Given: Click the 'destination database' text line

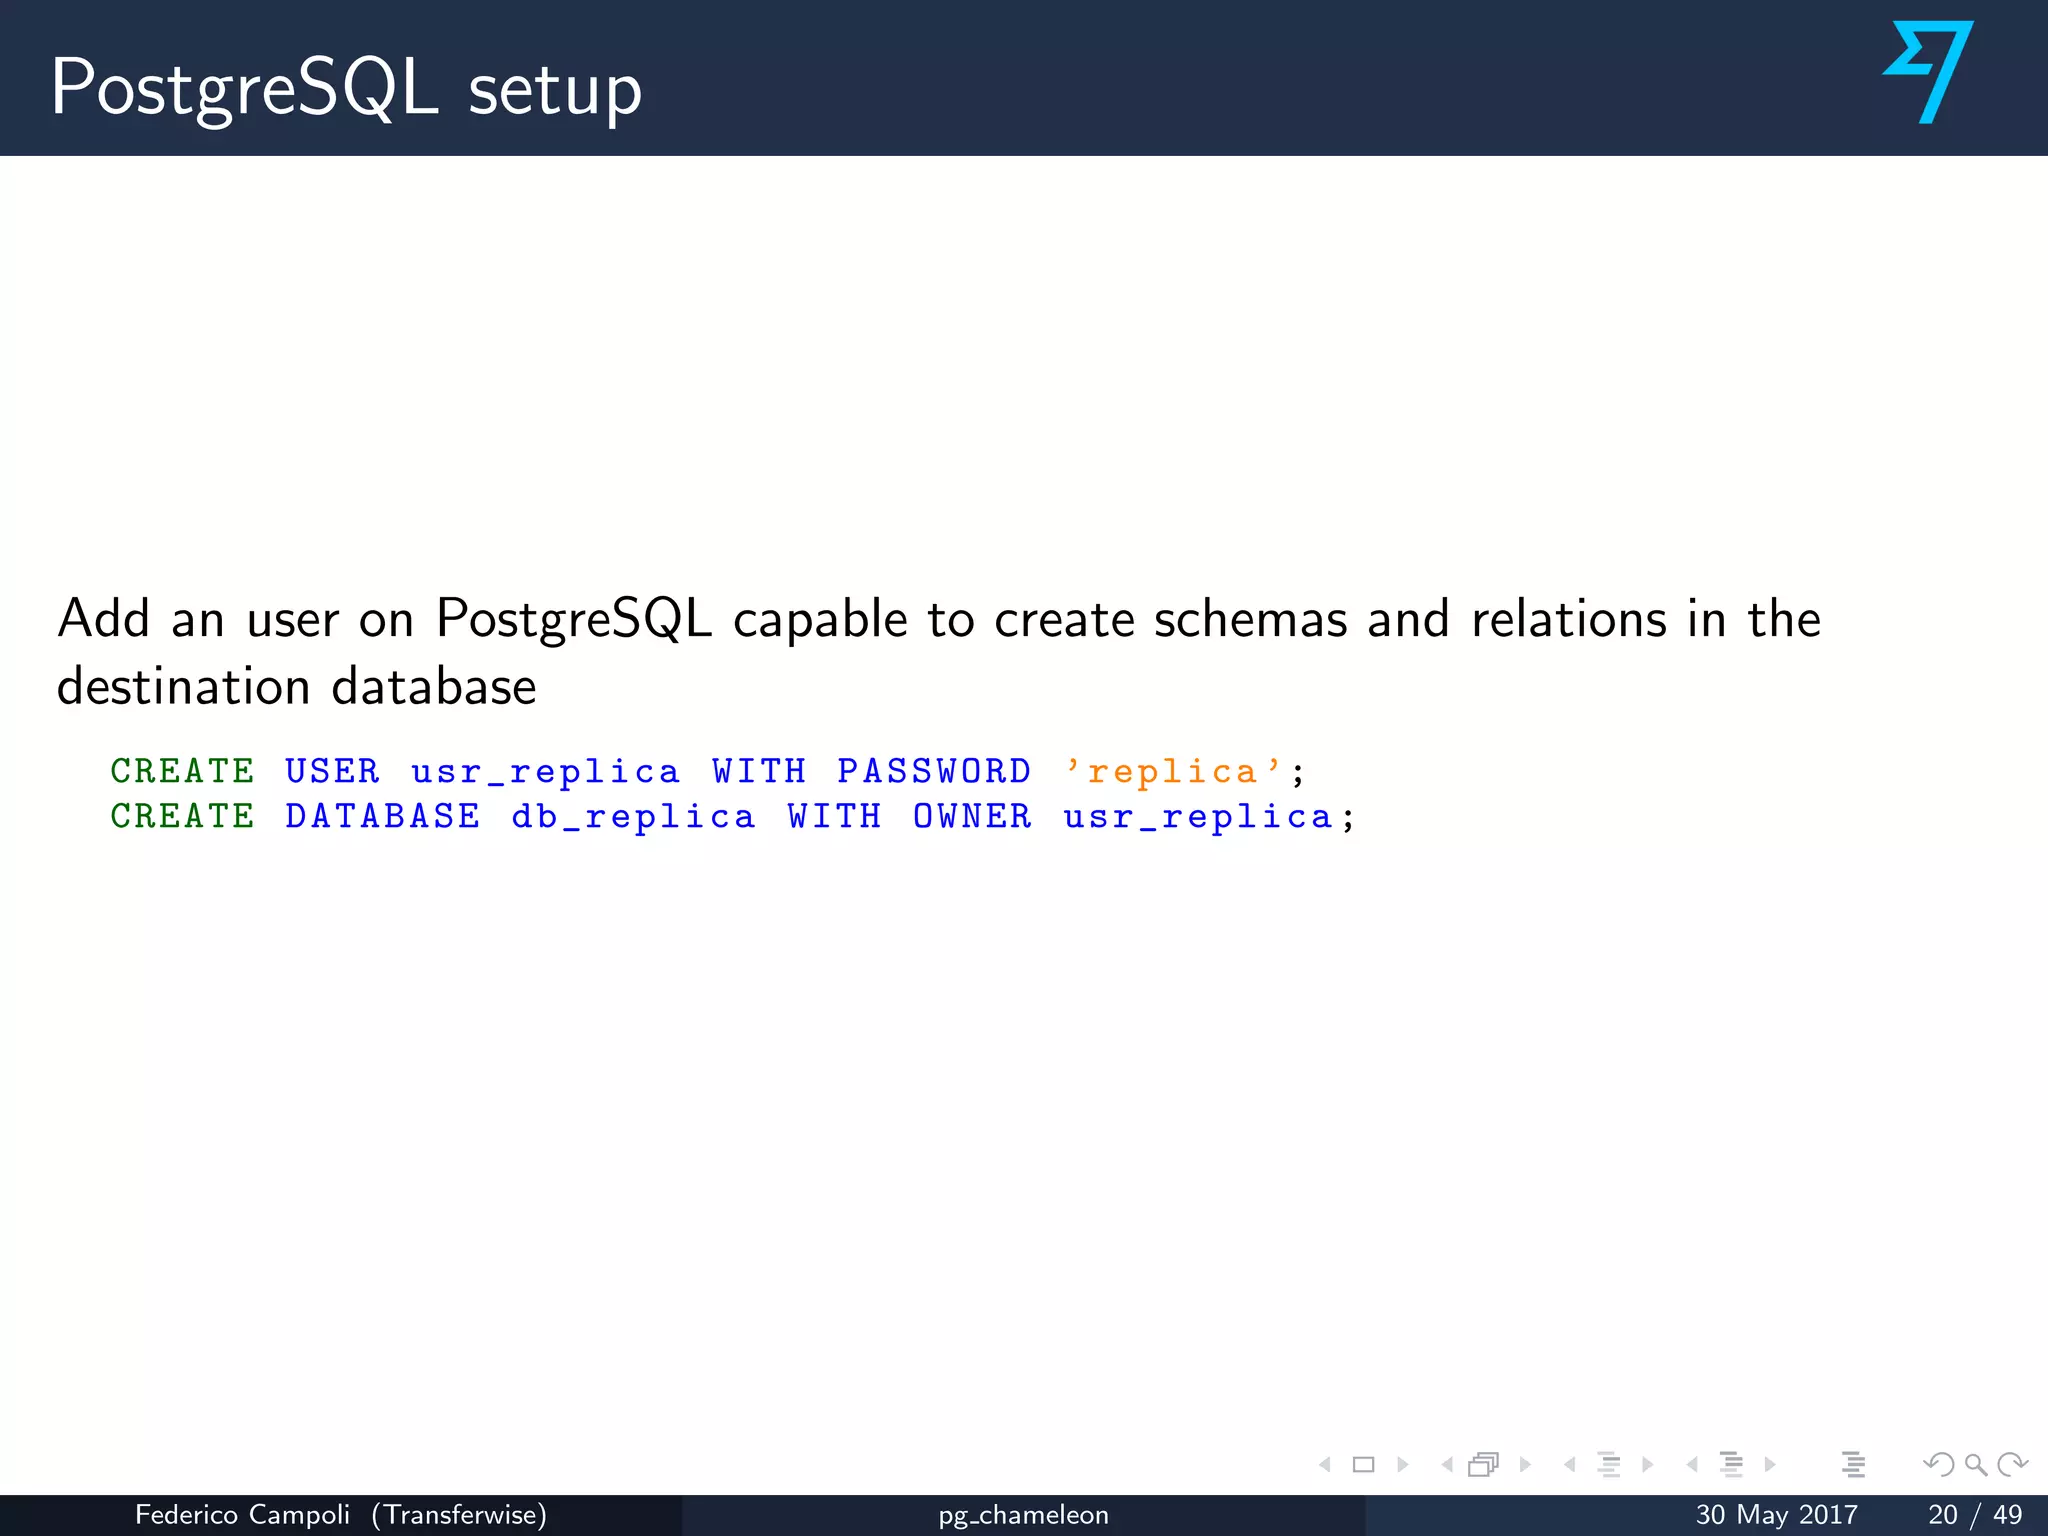Looking at the screenshot, I should click(x=297, y=687).
